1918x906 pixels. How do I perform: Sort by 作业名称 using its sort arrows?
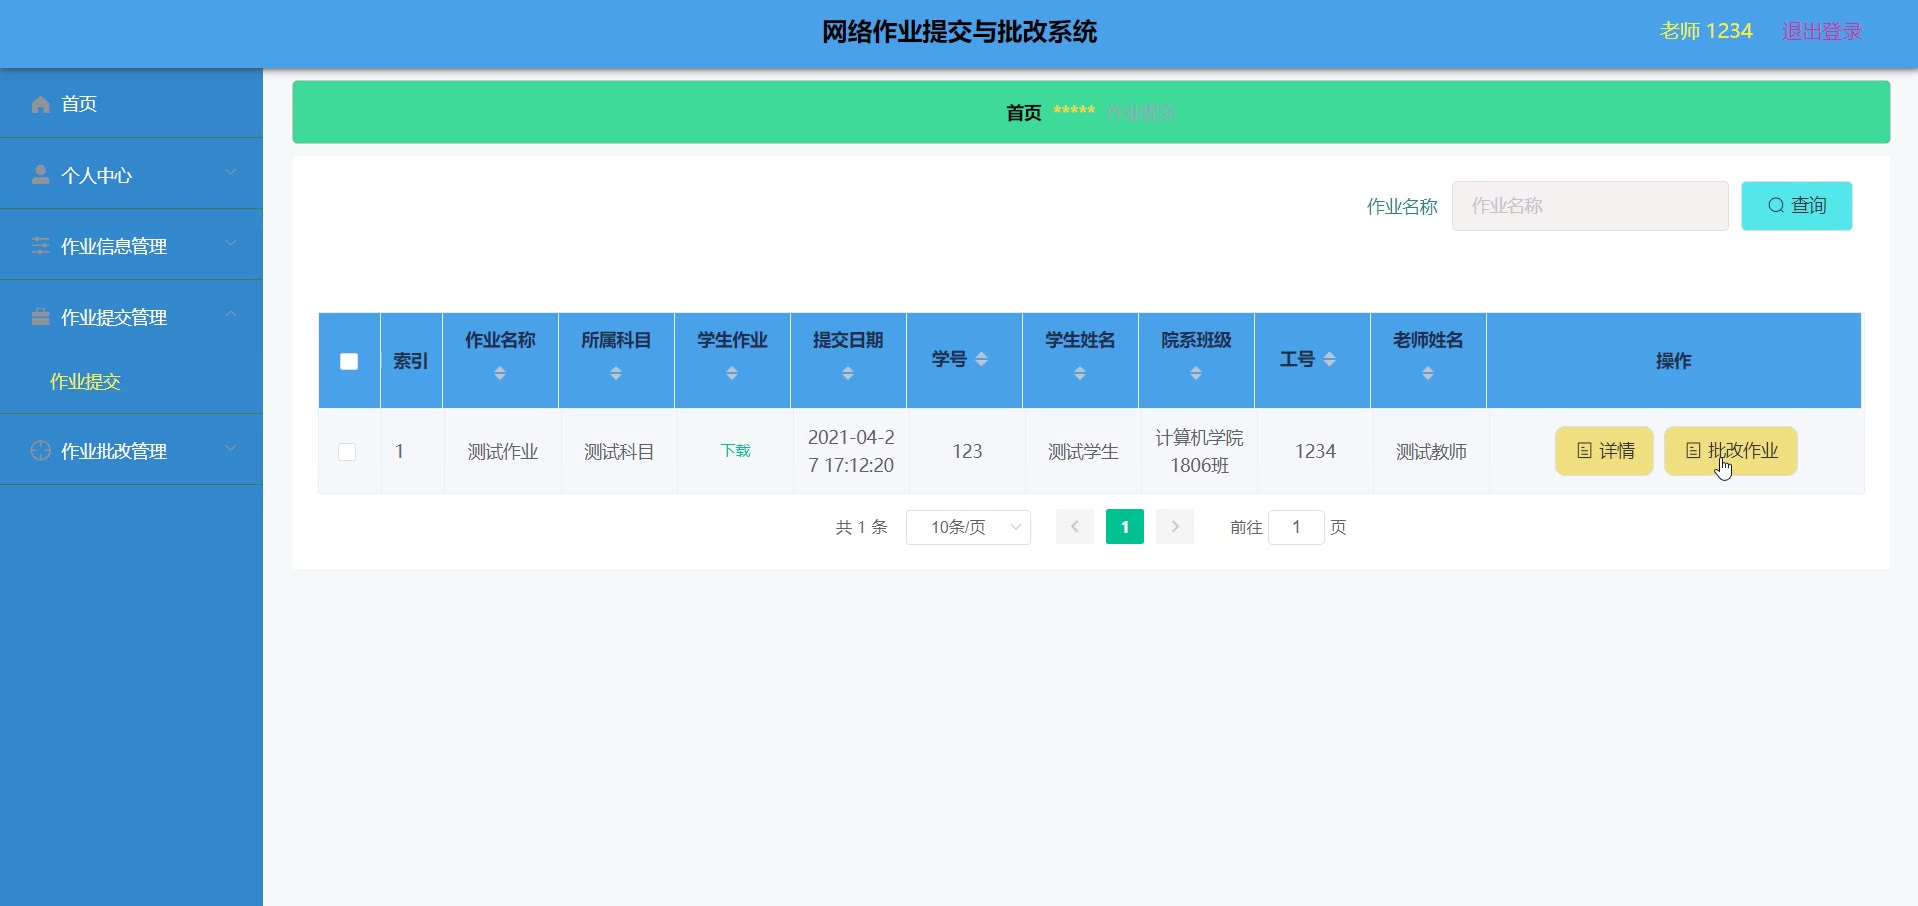click(500, 373)
